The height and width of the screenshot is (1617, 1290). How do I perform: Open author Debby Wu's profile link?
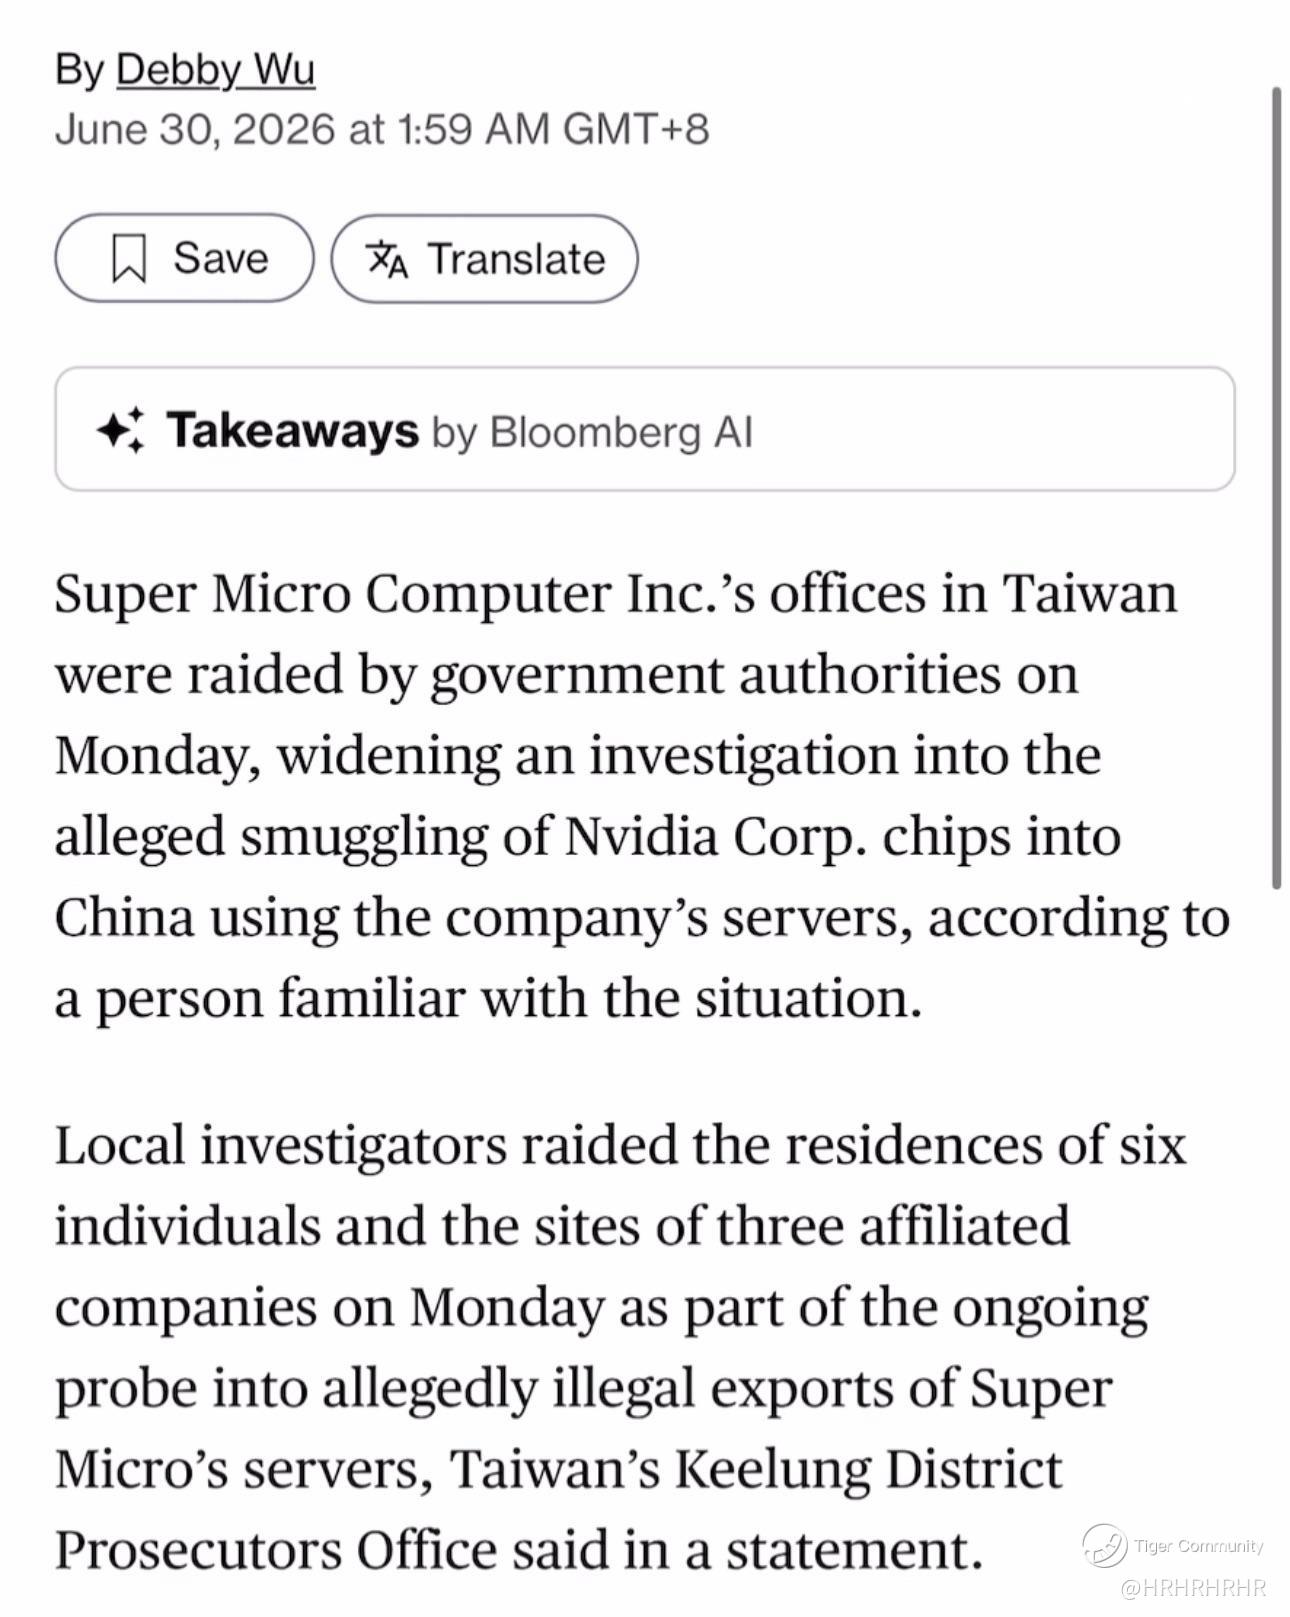pyautogui.click(x=215, y=70)
